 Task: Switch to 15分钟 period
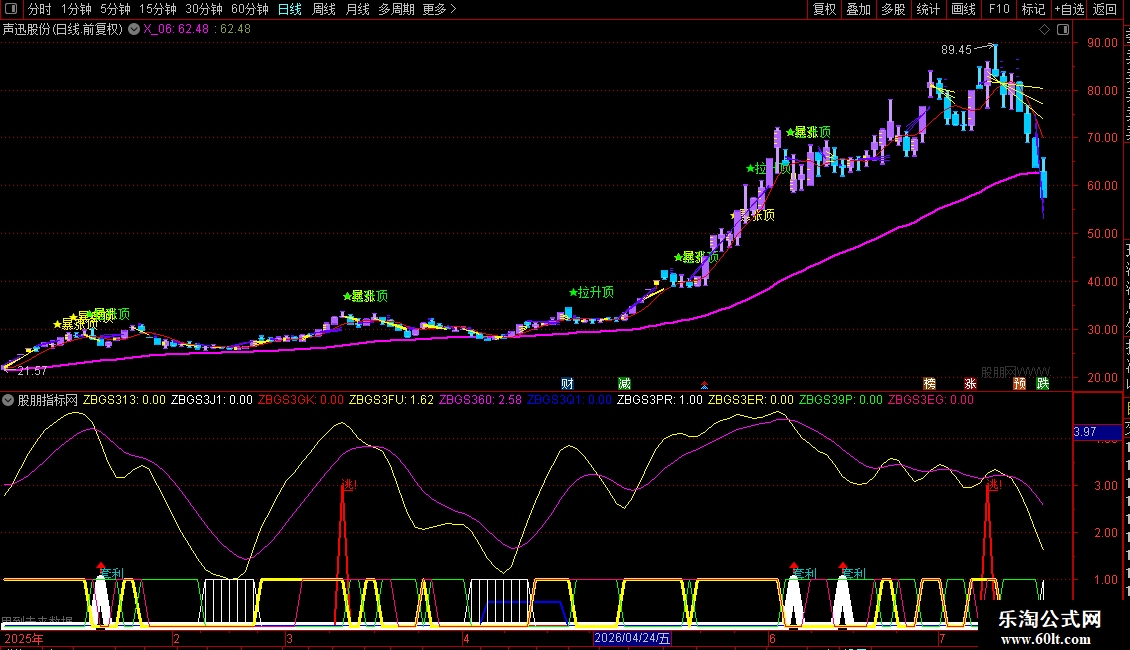pyautogui.click(x=158, y=9)
